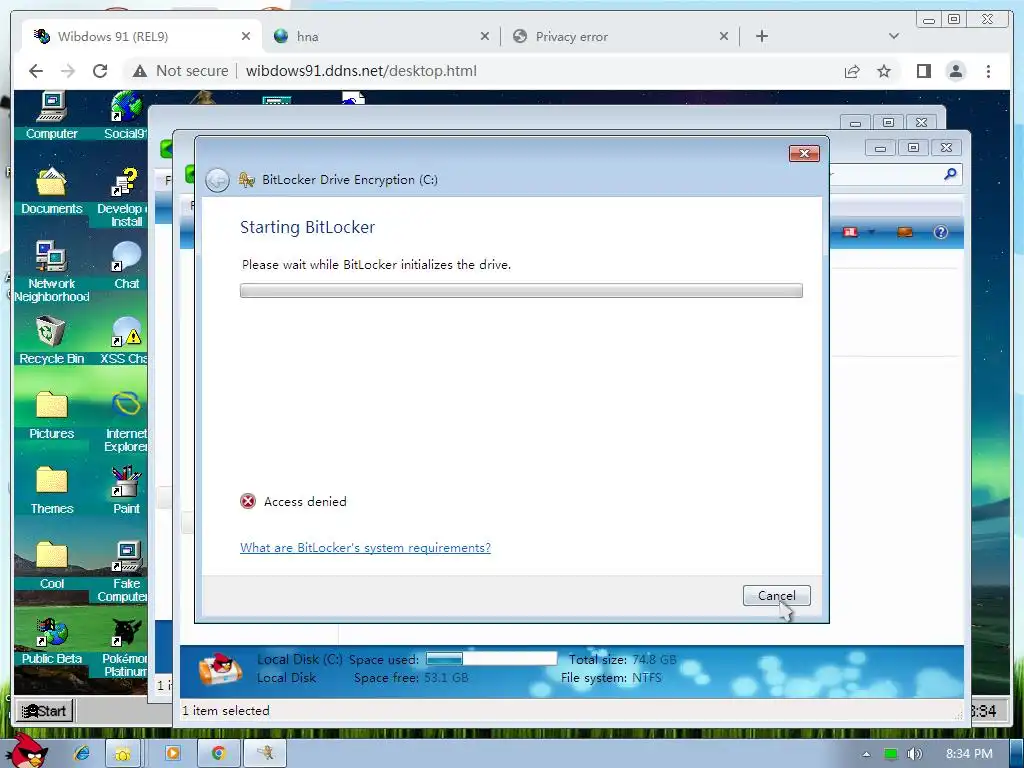Launch the Paint shortcut
Viewport: 1024px width, 768px height.
click(126, 491)
